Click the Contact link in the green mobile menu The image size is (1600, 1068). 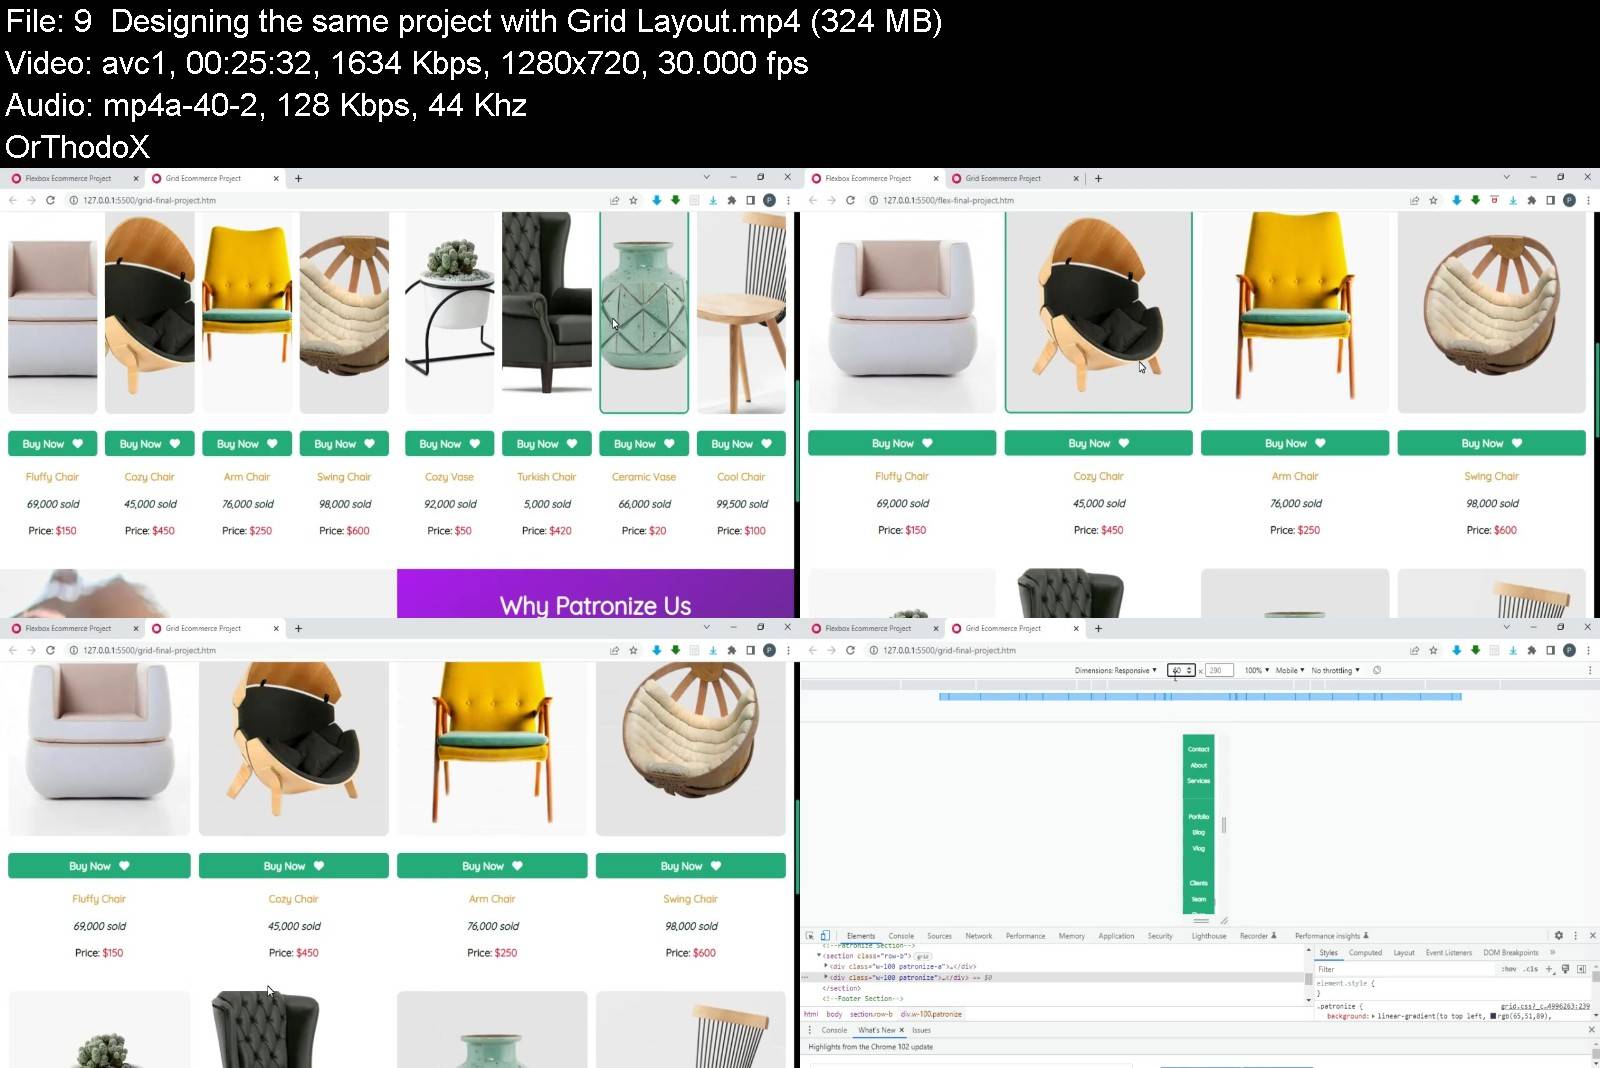point(1198,749)
